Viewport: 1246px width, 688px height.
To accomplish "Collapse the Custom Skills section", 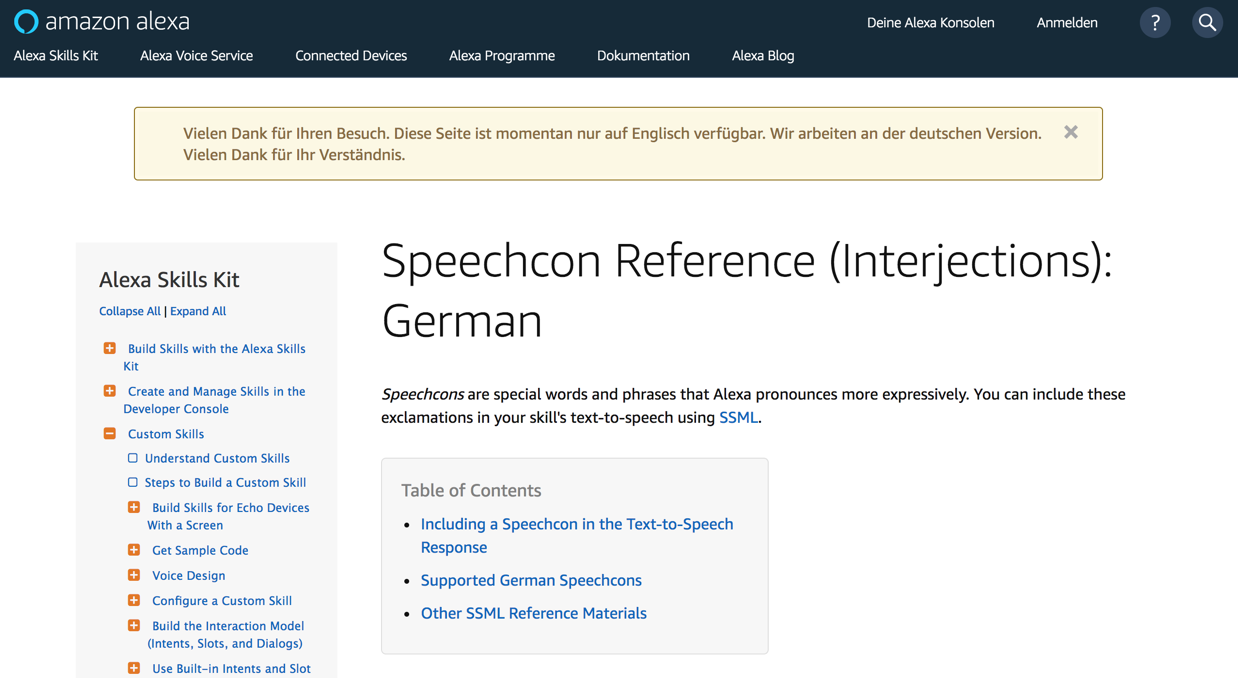I will tap(110, 436).
